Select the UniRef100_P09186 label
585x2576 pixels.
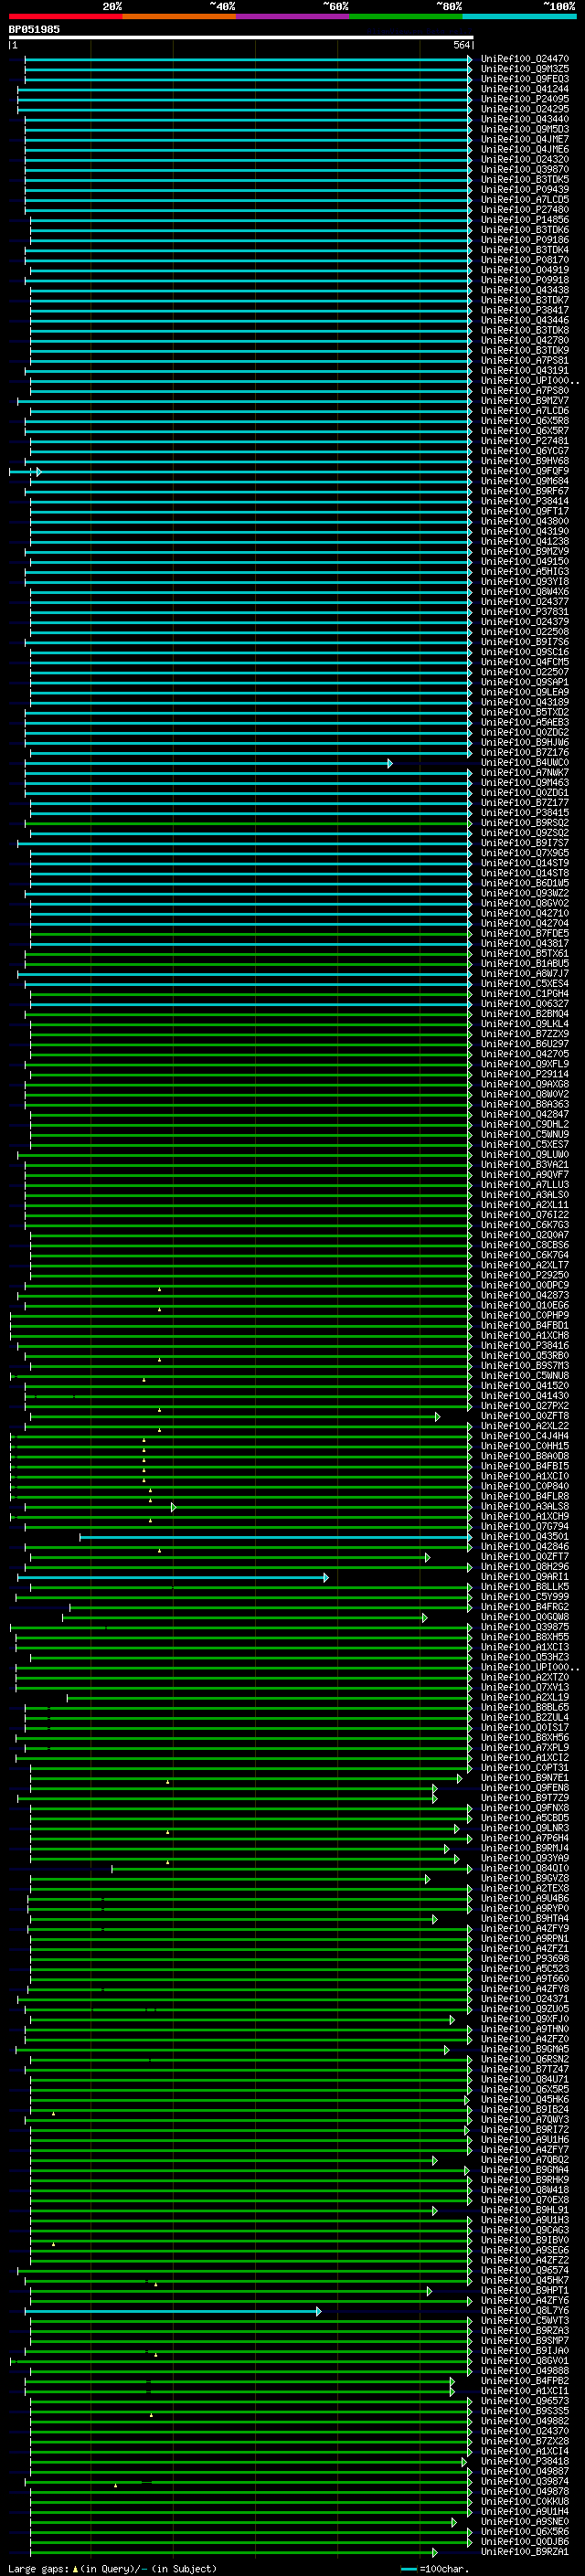(525, 240)
